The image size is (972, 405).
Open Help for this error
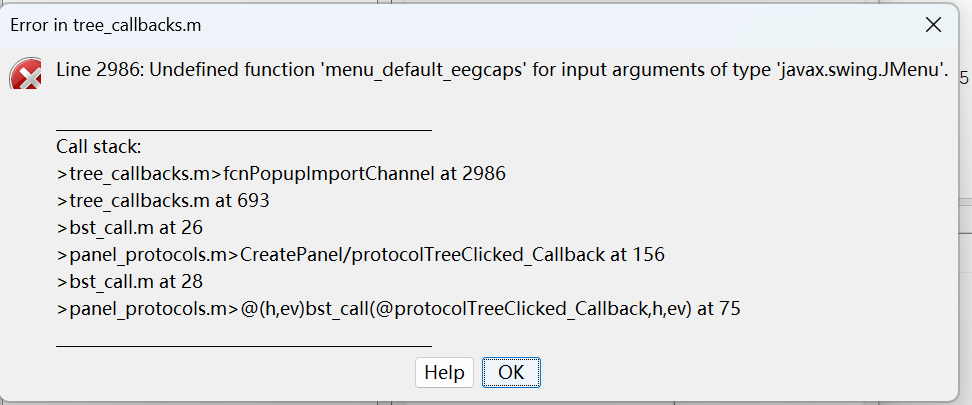click(x=444, y=372)
